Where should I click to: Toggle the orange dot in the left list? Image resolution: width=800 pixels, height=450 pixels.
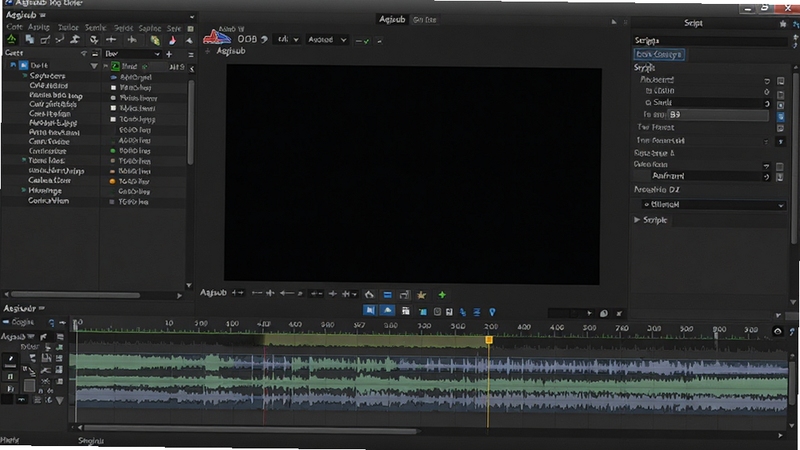coord(113,181)
